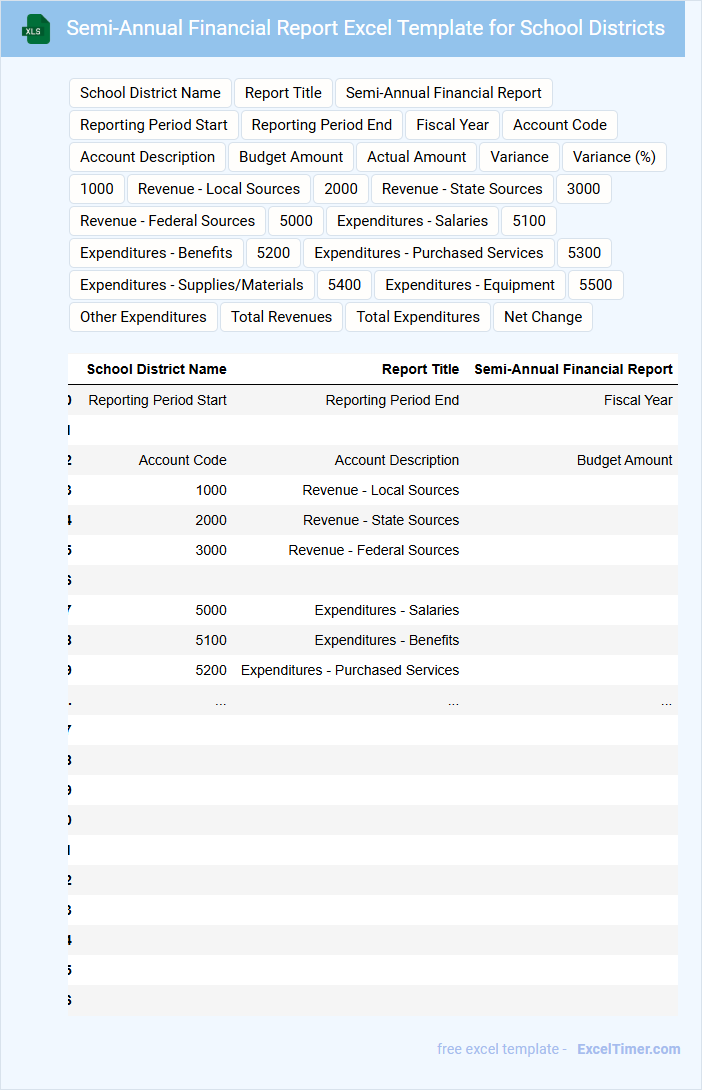Select the Variance (%) tag
This screenshot has height=1090, width=702.
[x=614, y=157]
